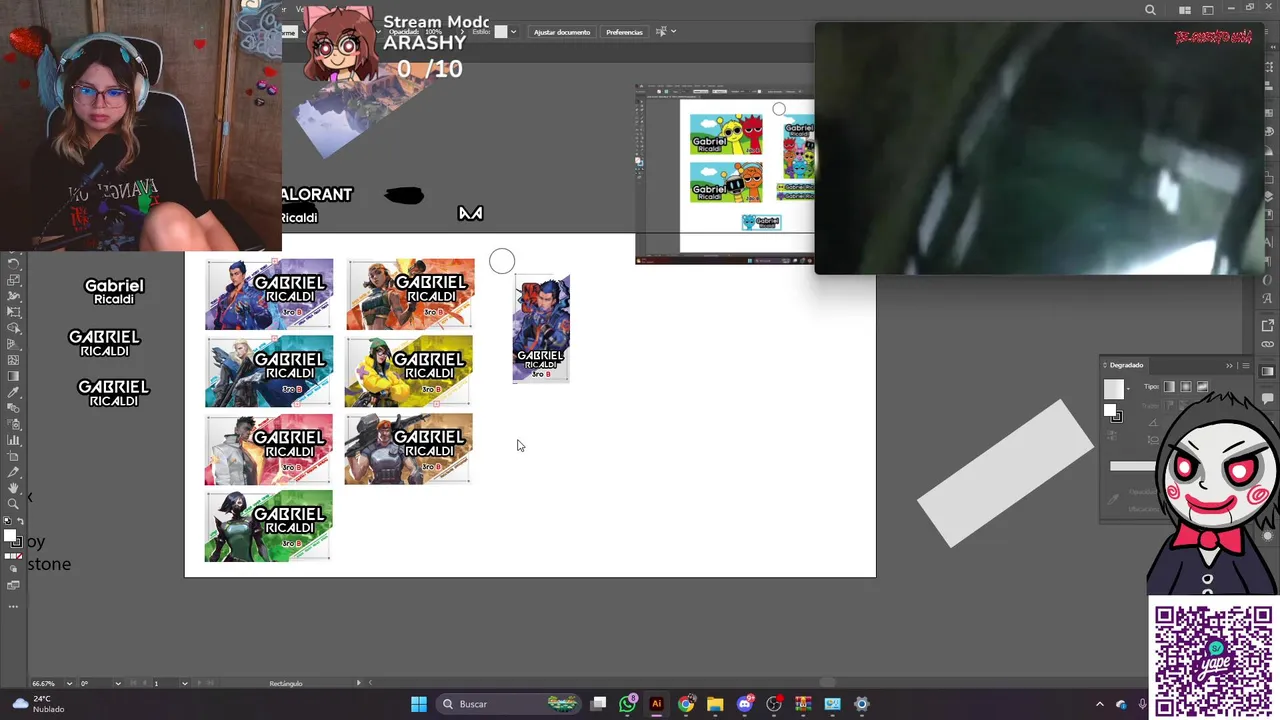Open the zoom level dropdown 66.67%

[69, 683]
